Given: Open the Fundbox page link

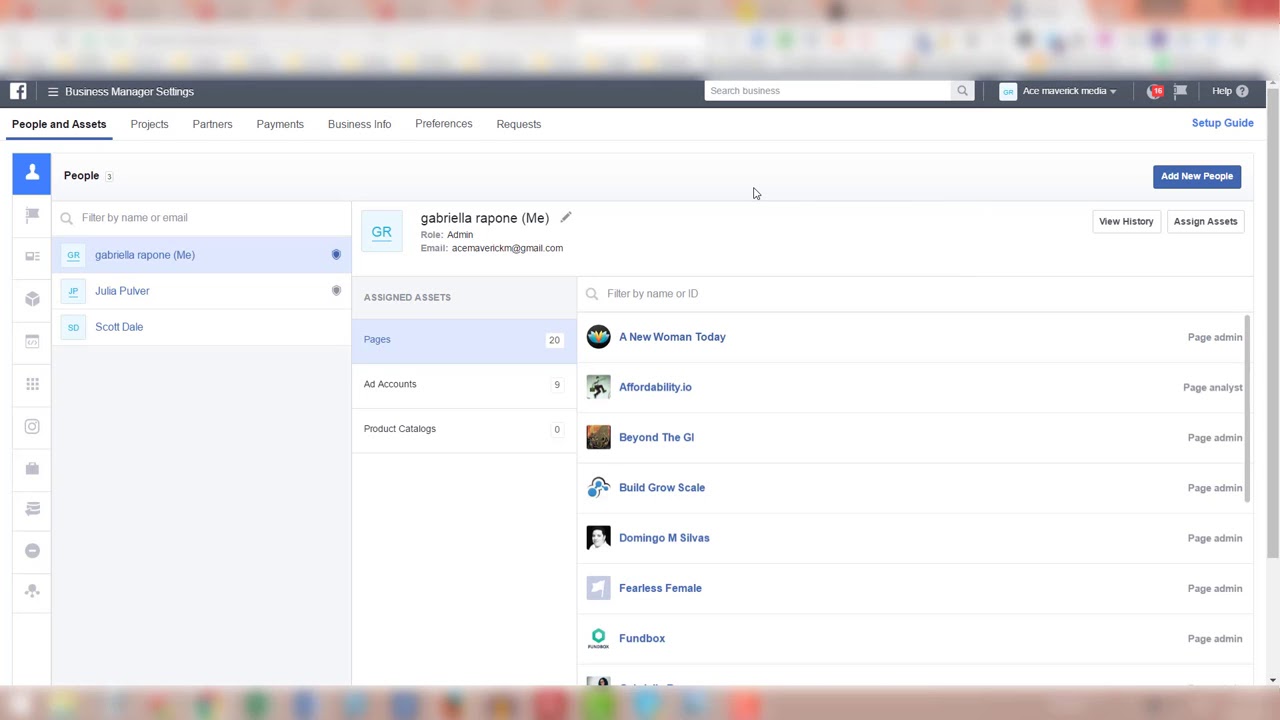Looking at the screenshot, I should click(642, 638).
